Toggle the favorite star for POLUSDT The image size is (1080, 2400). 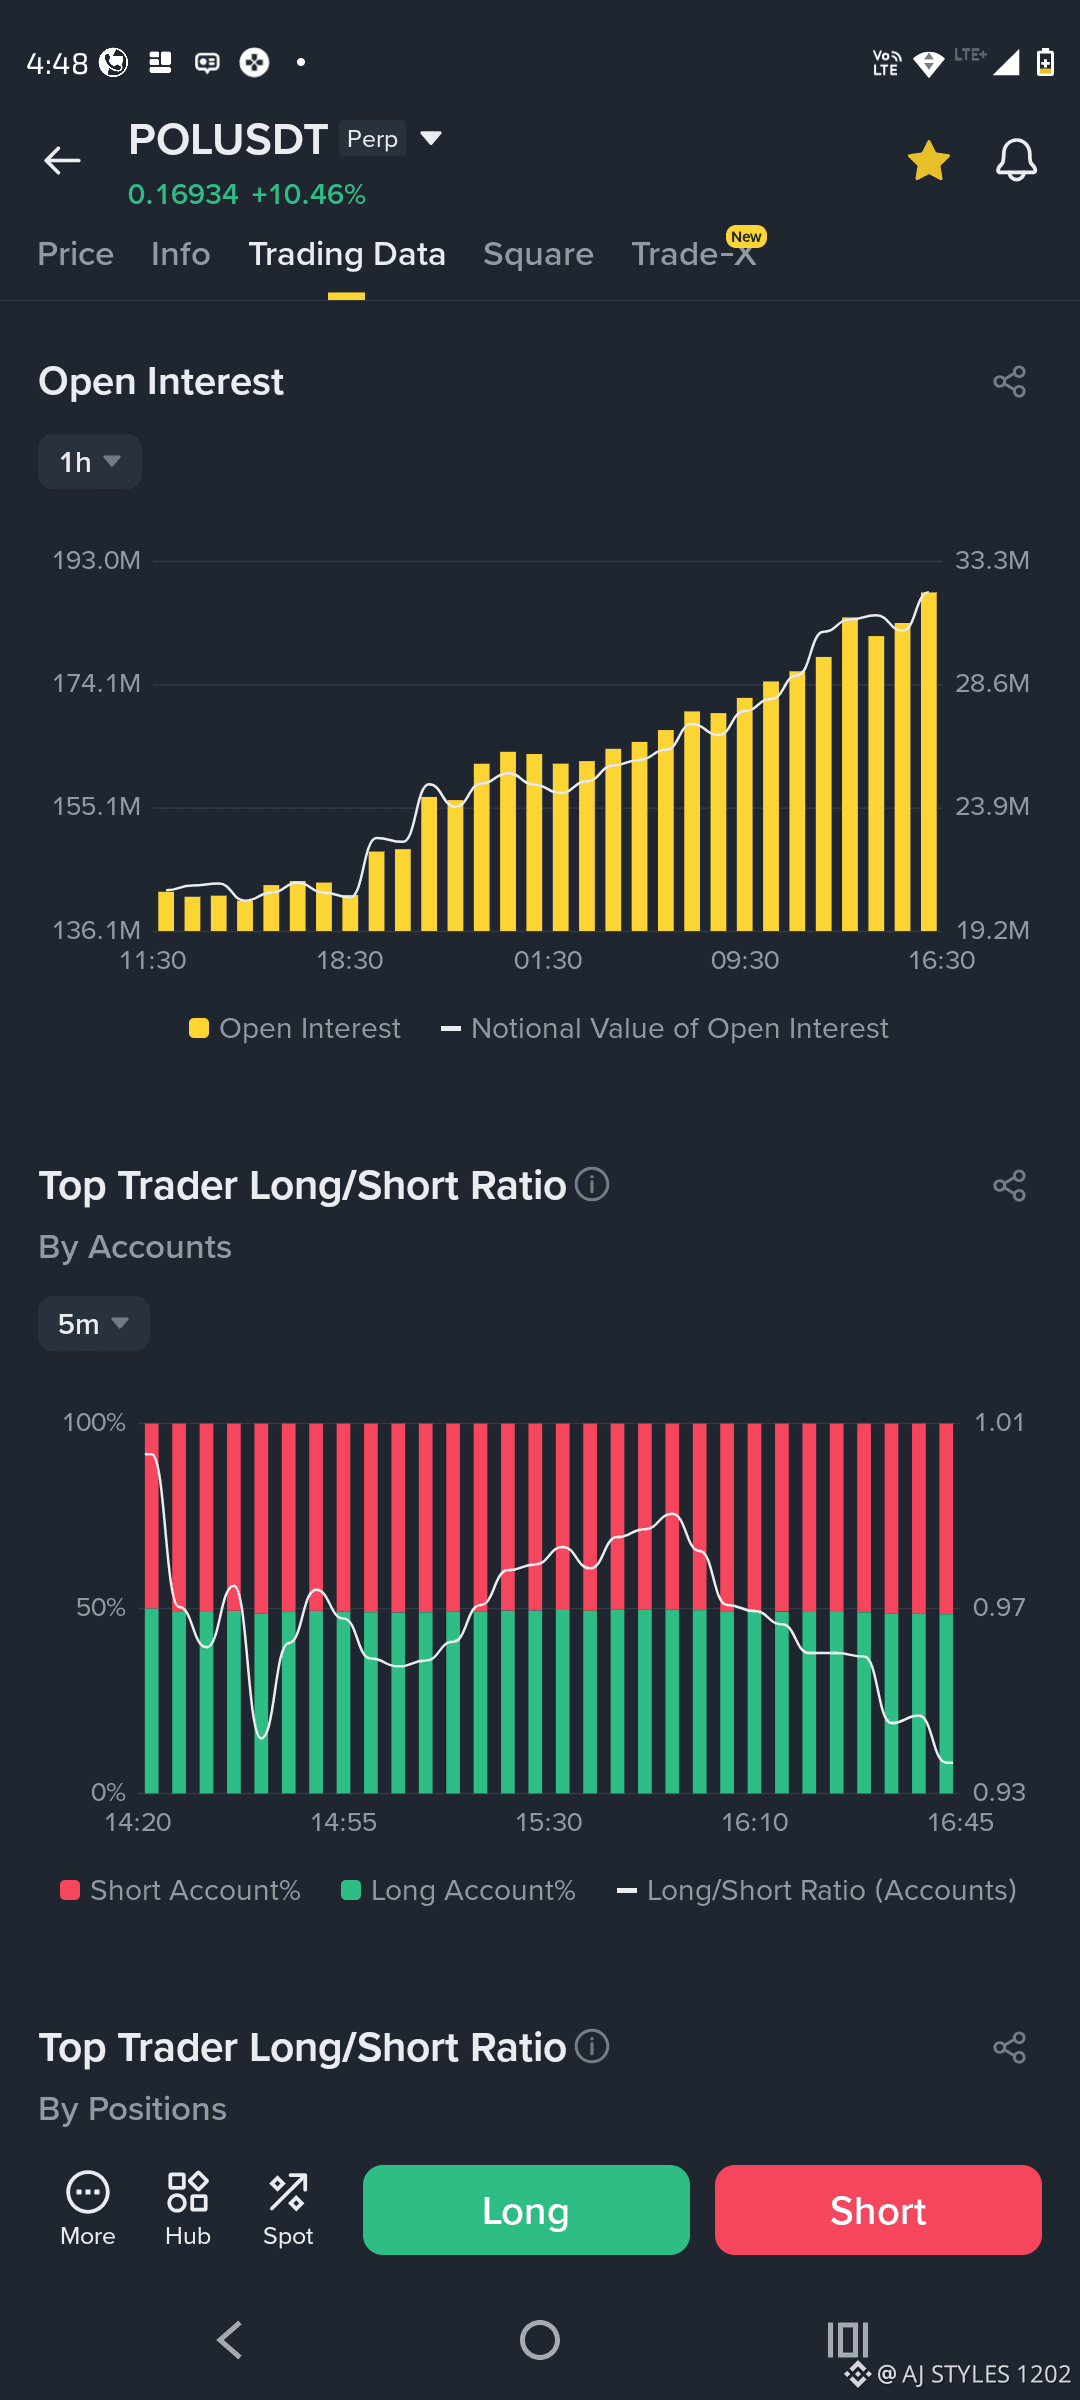[929, 161]
